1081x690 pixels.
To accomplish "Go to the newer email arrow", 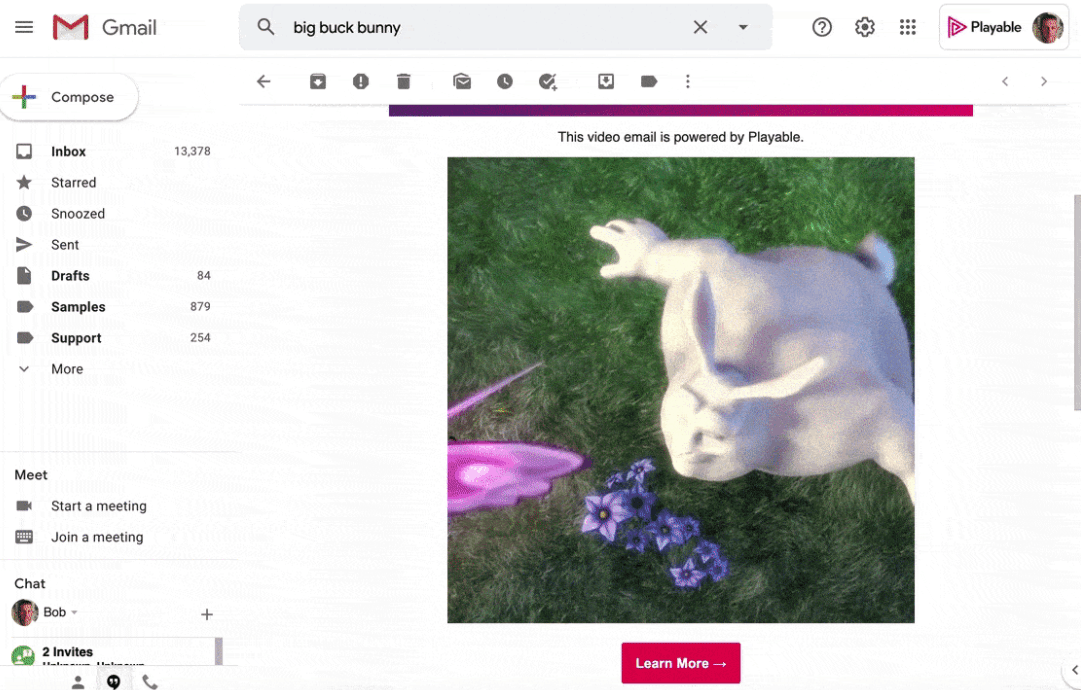I will click(x=1005, y=81).
